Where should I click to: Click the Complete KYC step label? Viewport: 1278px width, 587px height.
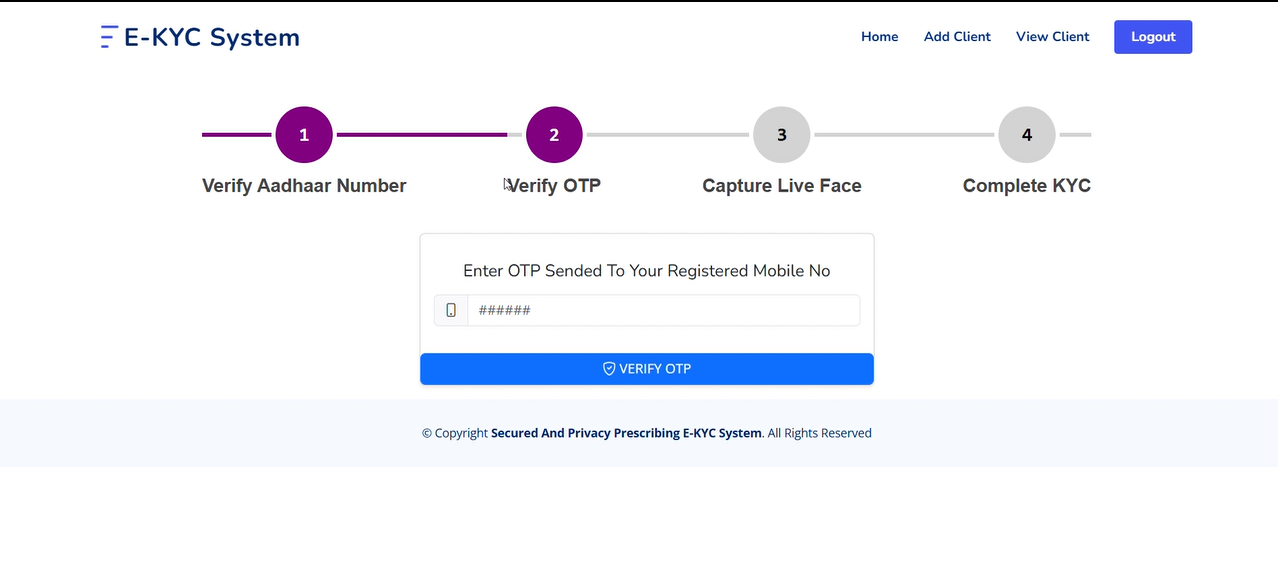pos(1026,185)
